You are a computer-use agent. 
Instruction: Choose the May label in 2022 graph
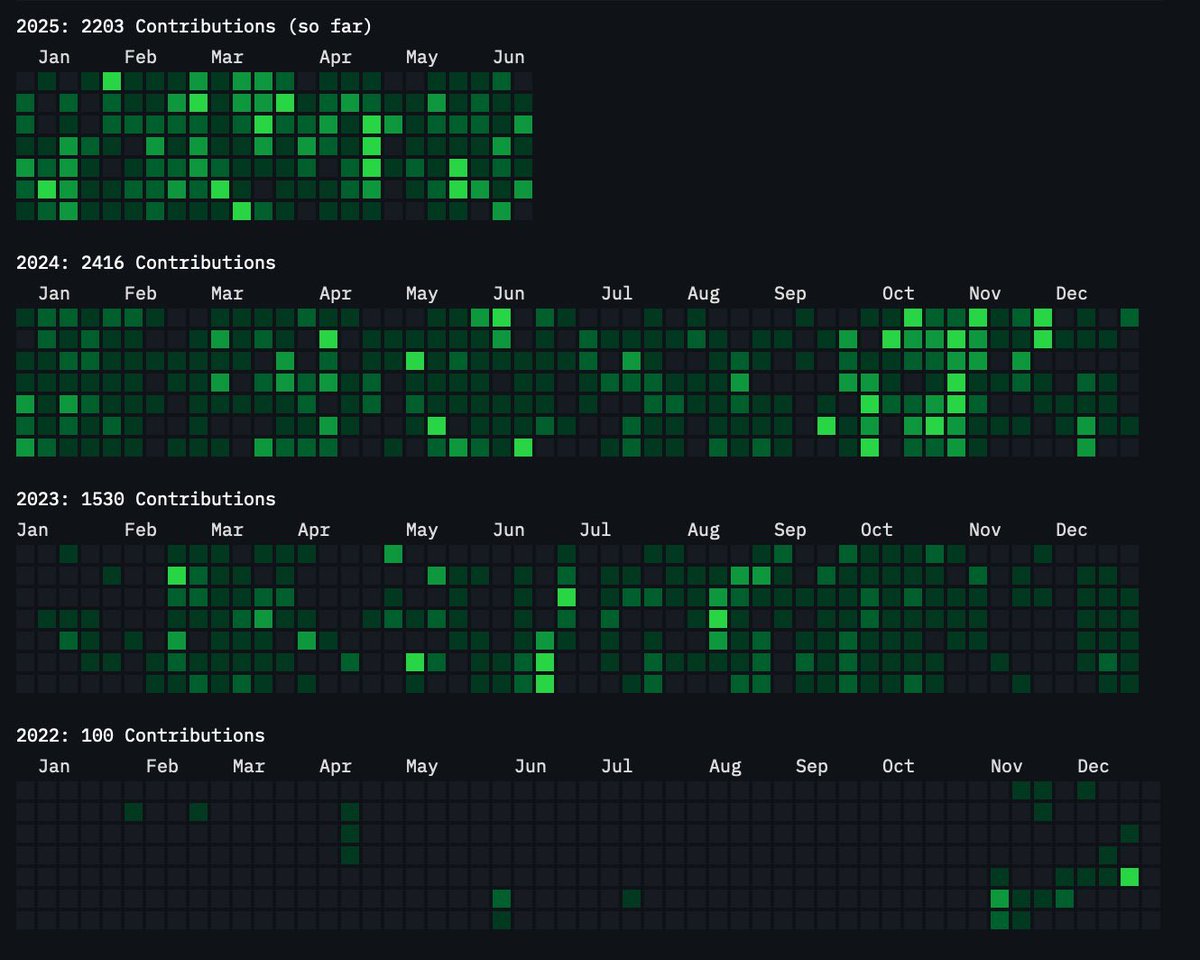click(x=422, y=766)
